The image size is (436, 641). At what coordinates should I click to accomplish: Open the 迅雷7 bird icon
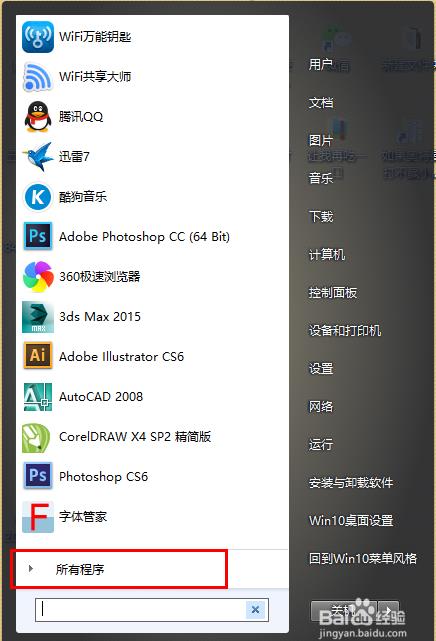click(x=38, y=157)
